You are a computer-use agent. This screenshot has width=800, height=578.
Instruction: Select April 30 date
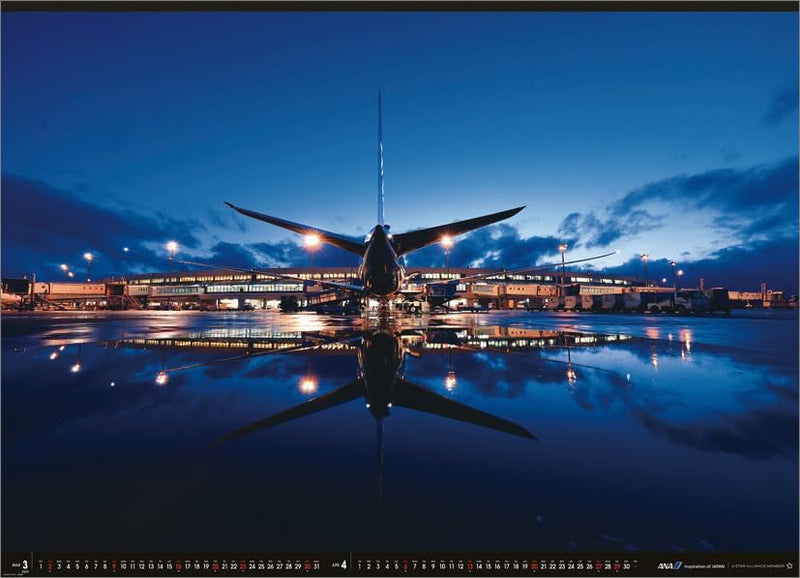coord(626,566)
